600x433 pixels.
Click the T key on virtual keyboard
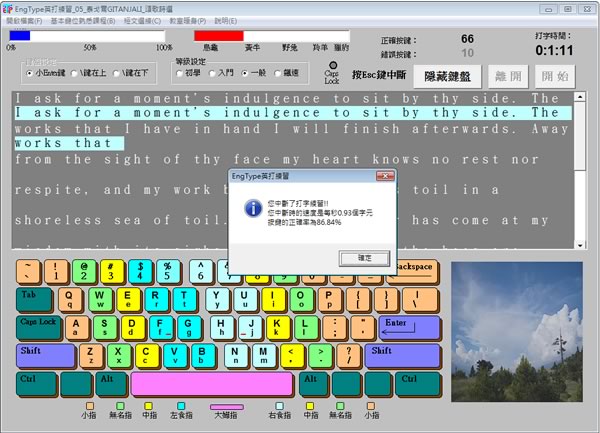click(184, 300)
